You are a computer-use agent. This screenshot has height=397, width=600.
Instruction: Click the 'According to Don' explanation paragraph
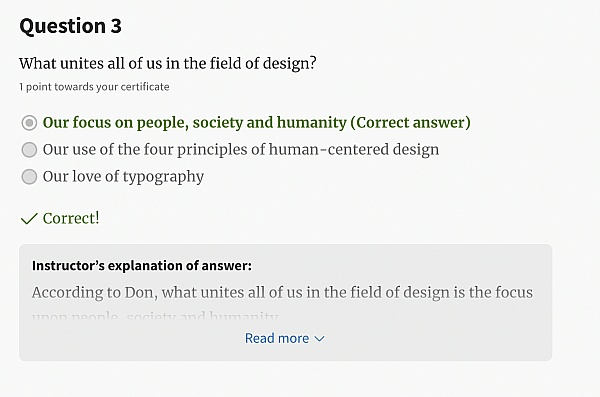[282, 293]
